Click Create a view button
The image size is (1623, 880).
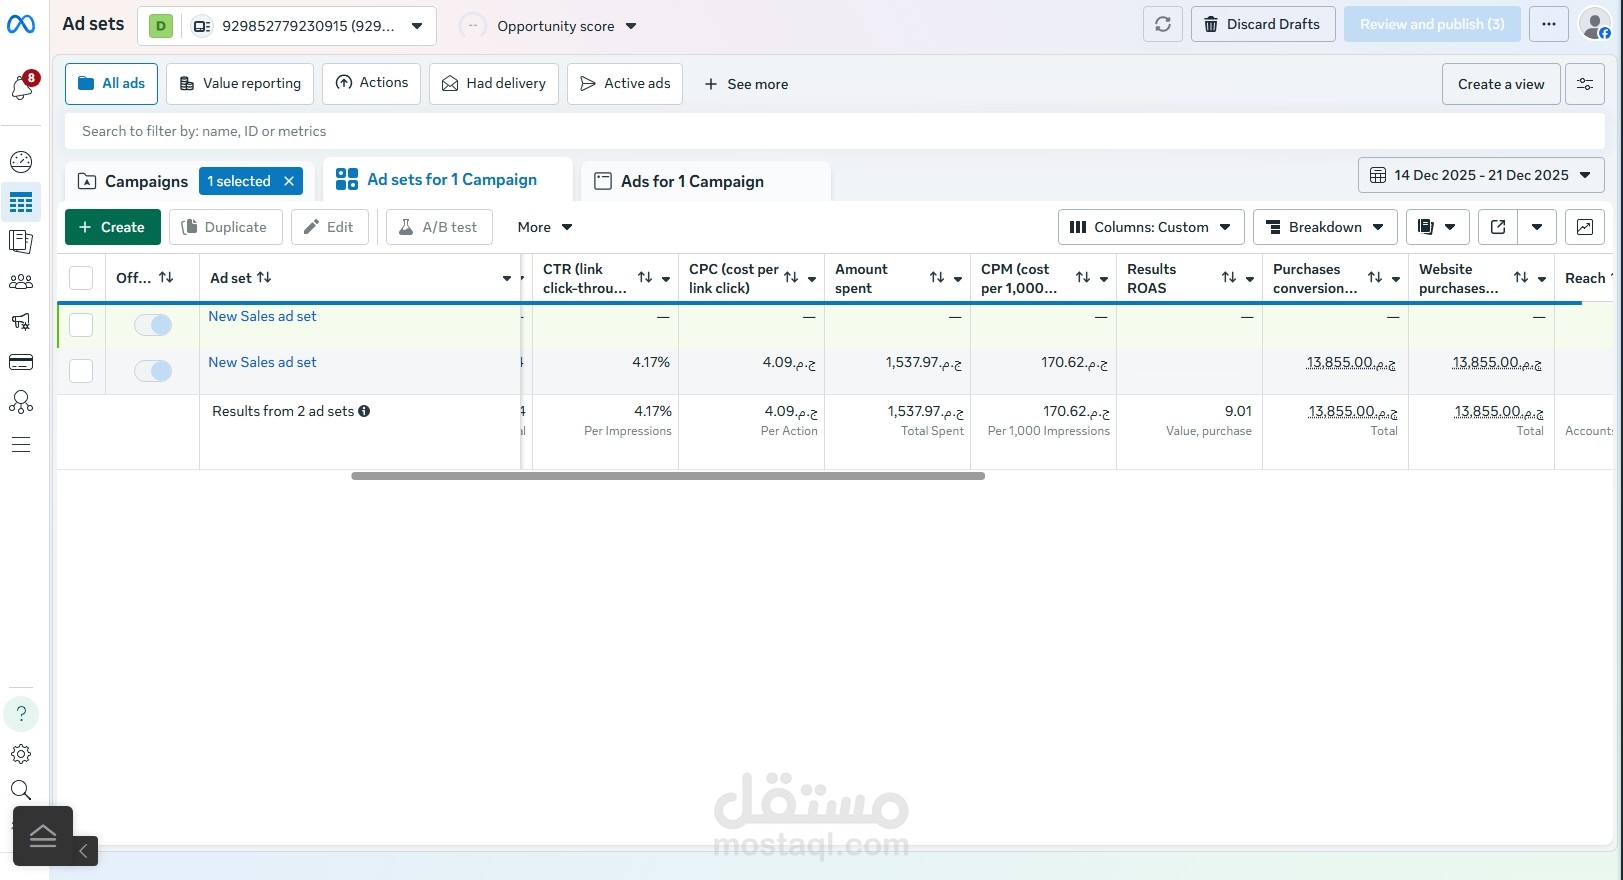pos(1501,84)
